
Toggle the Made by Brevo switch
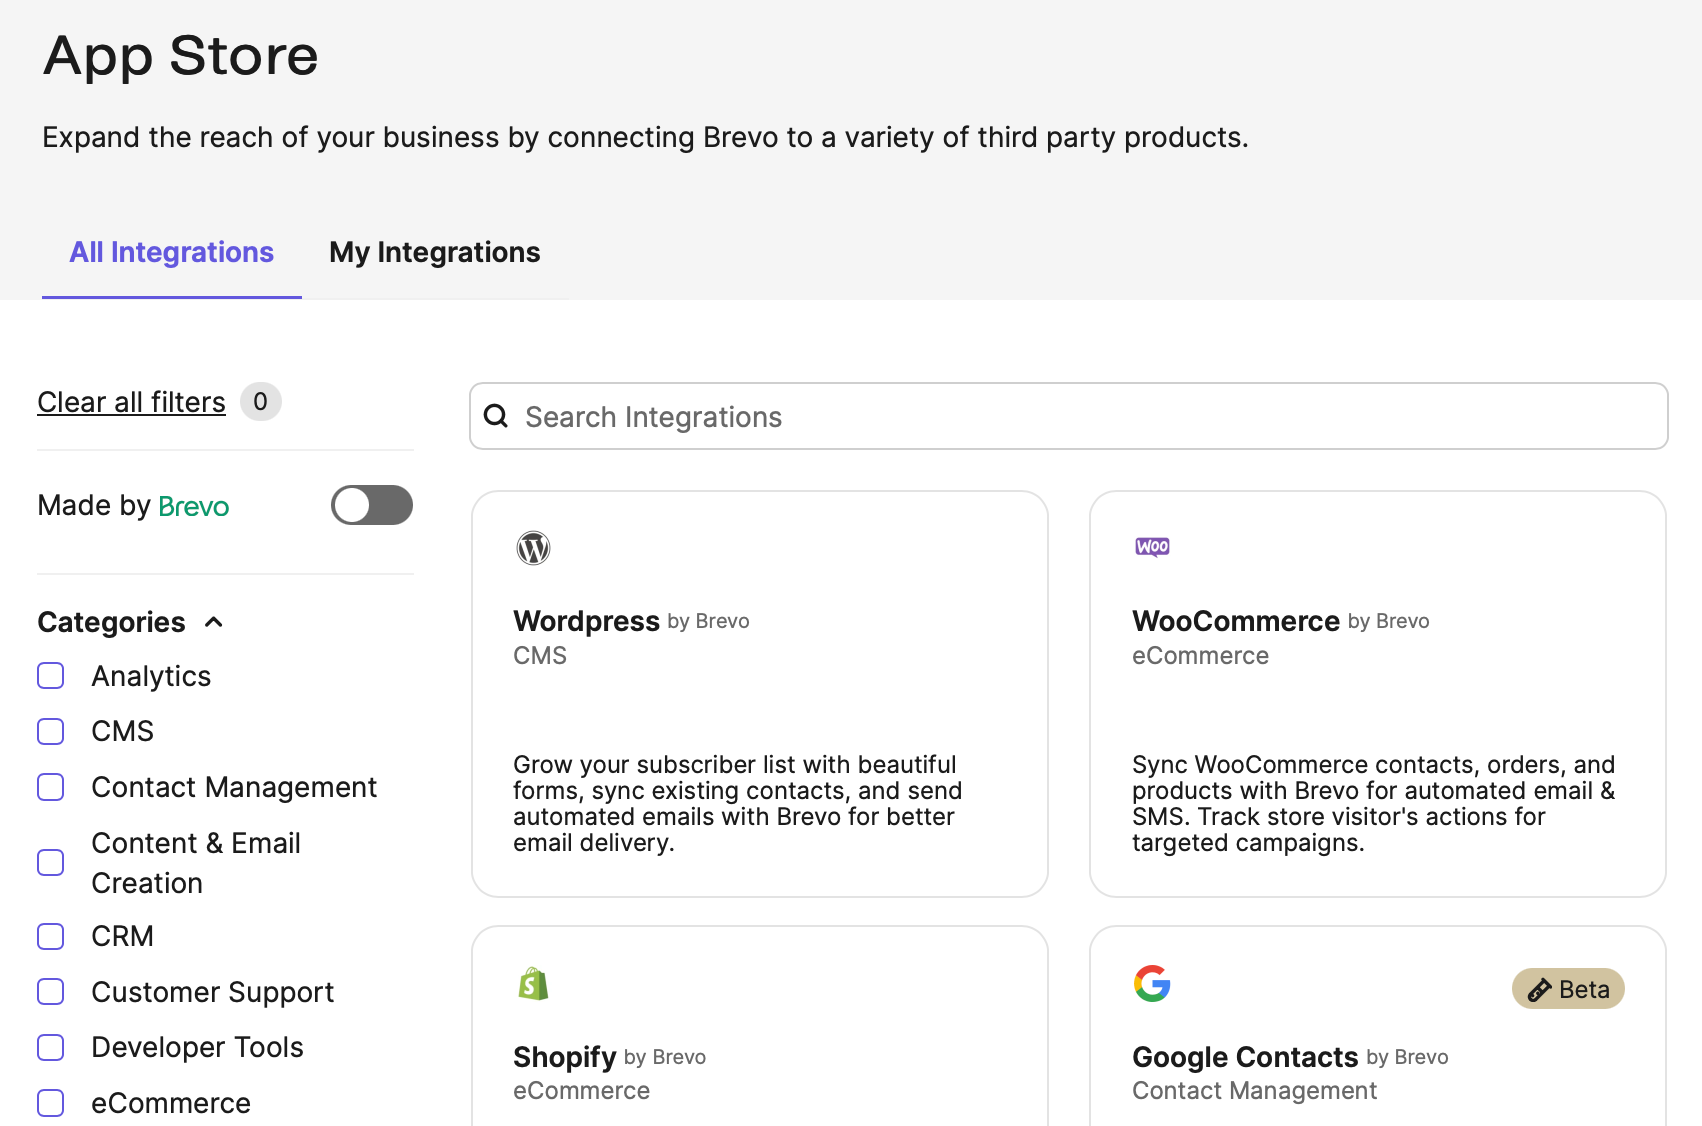372,505
